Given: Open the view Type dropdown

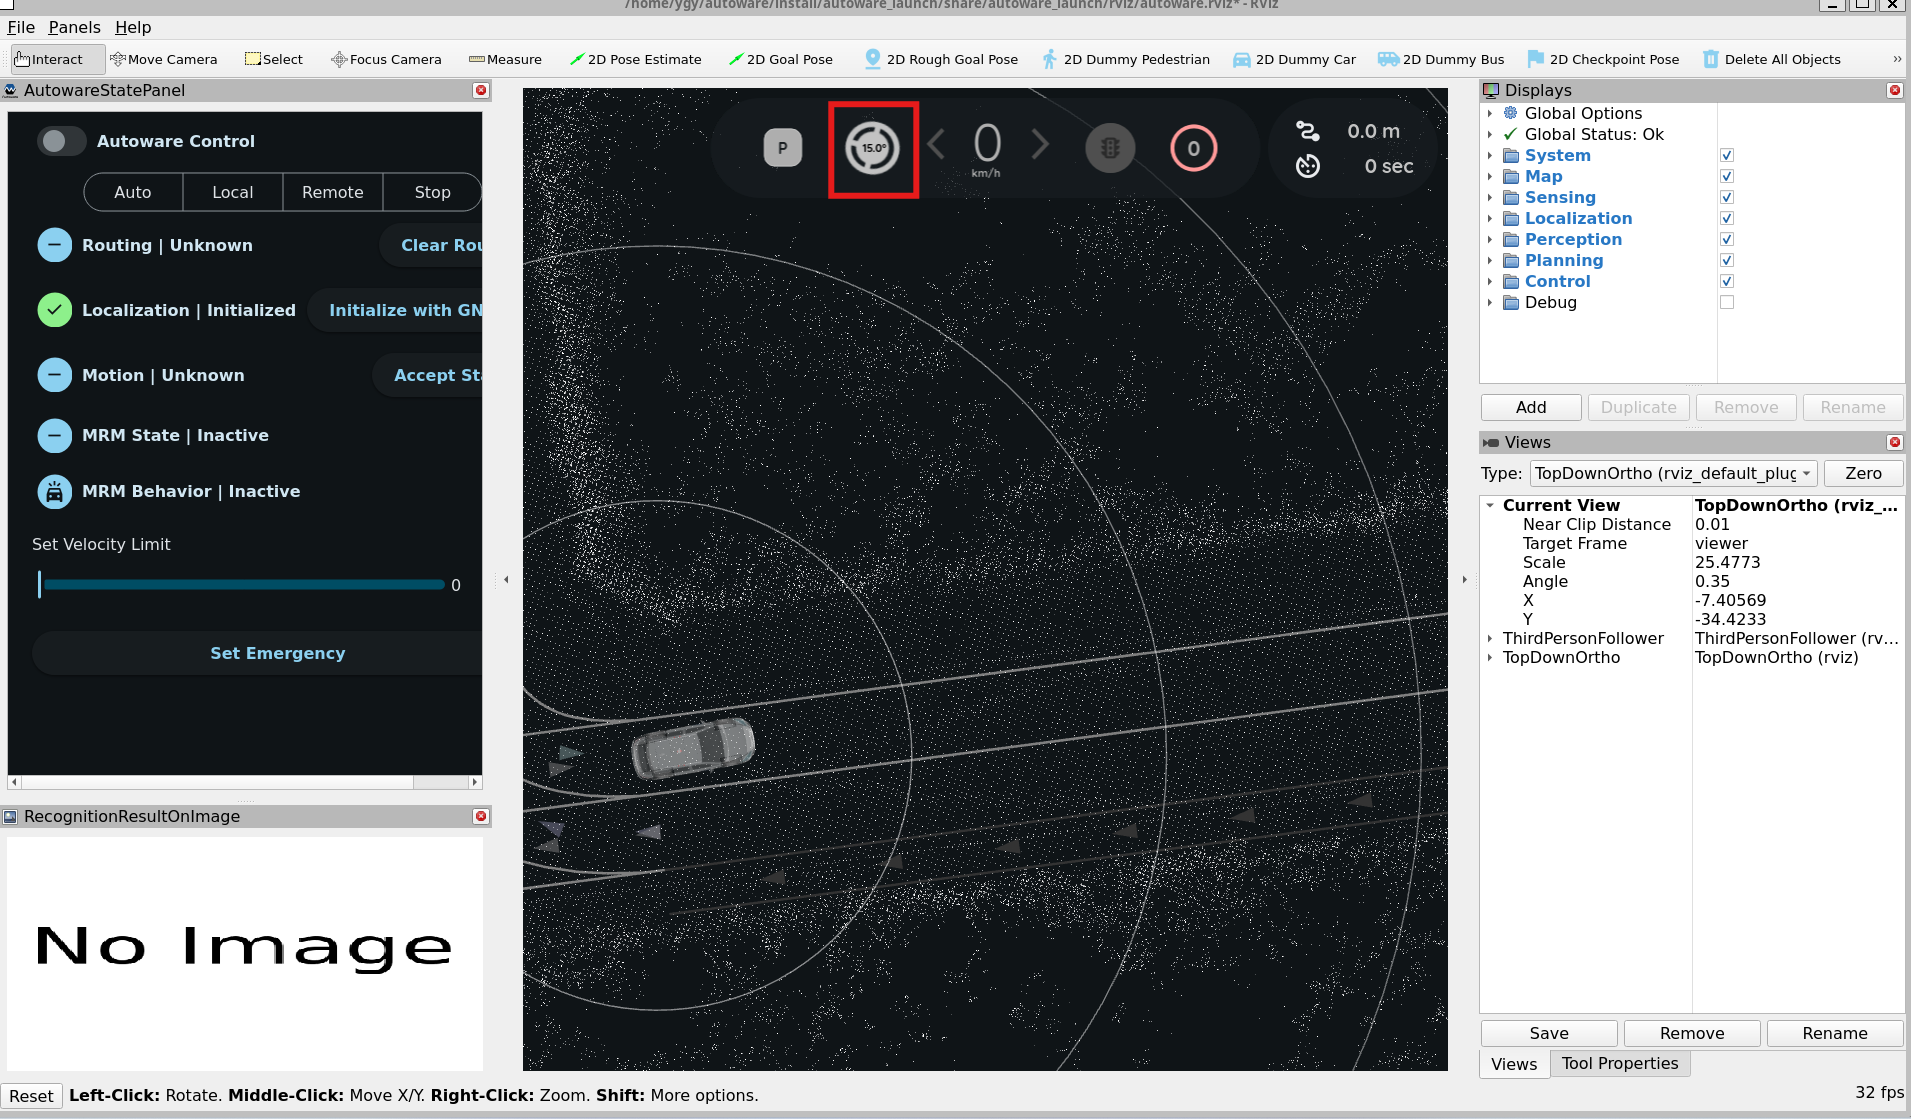Looking at the screenshot, I should pyautogui.click(x=1673, y=473).
